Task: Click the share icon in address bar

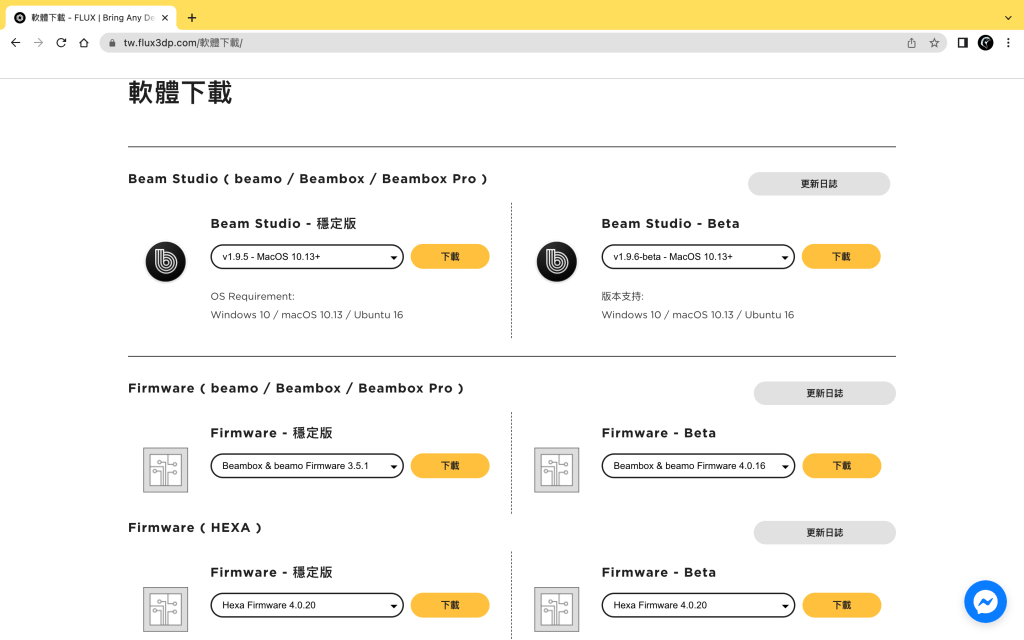Action: pos(911,43)
